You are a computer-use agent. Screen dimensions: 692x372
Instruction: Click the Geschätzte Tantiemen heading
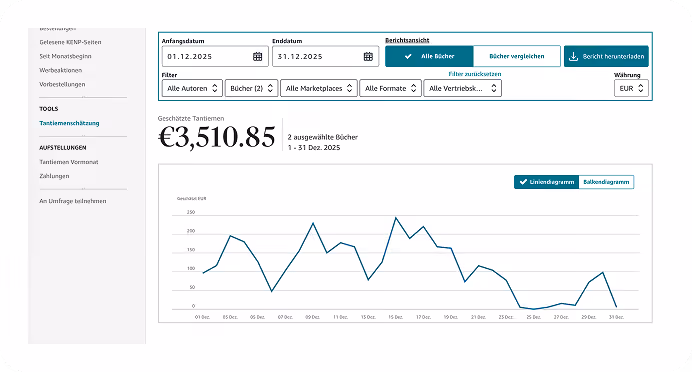191,118
